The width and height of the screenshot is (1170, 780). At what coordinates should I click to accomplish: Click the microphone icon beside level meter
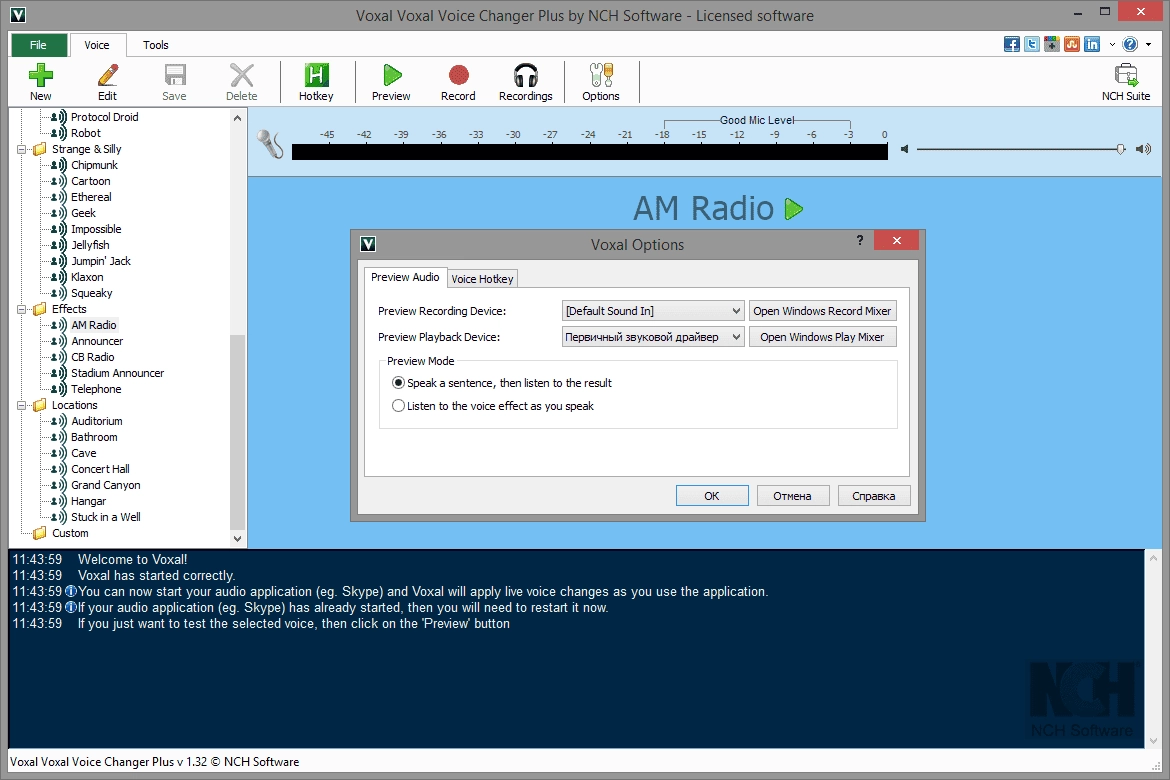270,144
